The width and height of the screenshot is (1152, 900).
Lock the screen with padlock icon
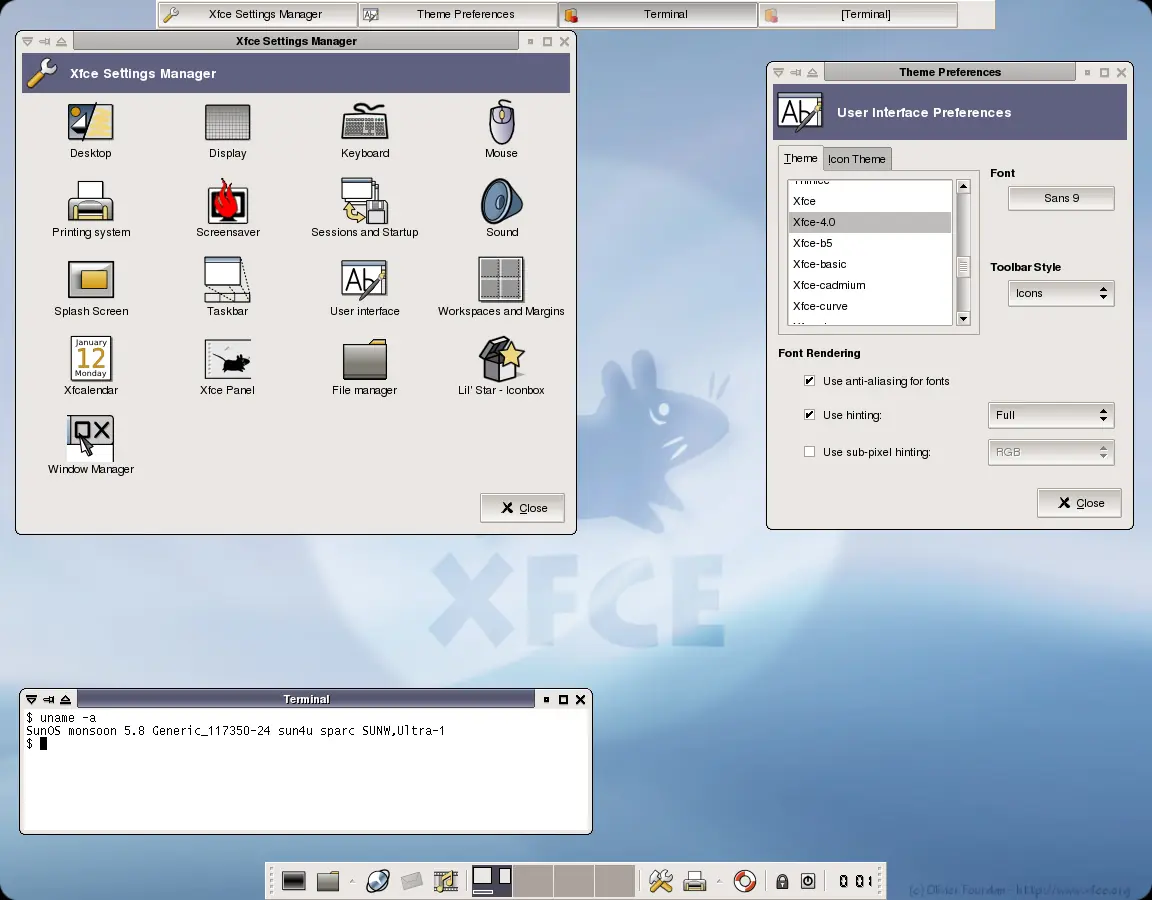(x=782, y=882)
